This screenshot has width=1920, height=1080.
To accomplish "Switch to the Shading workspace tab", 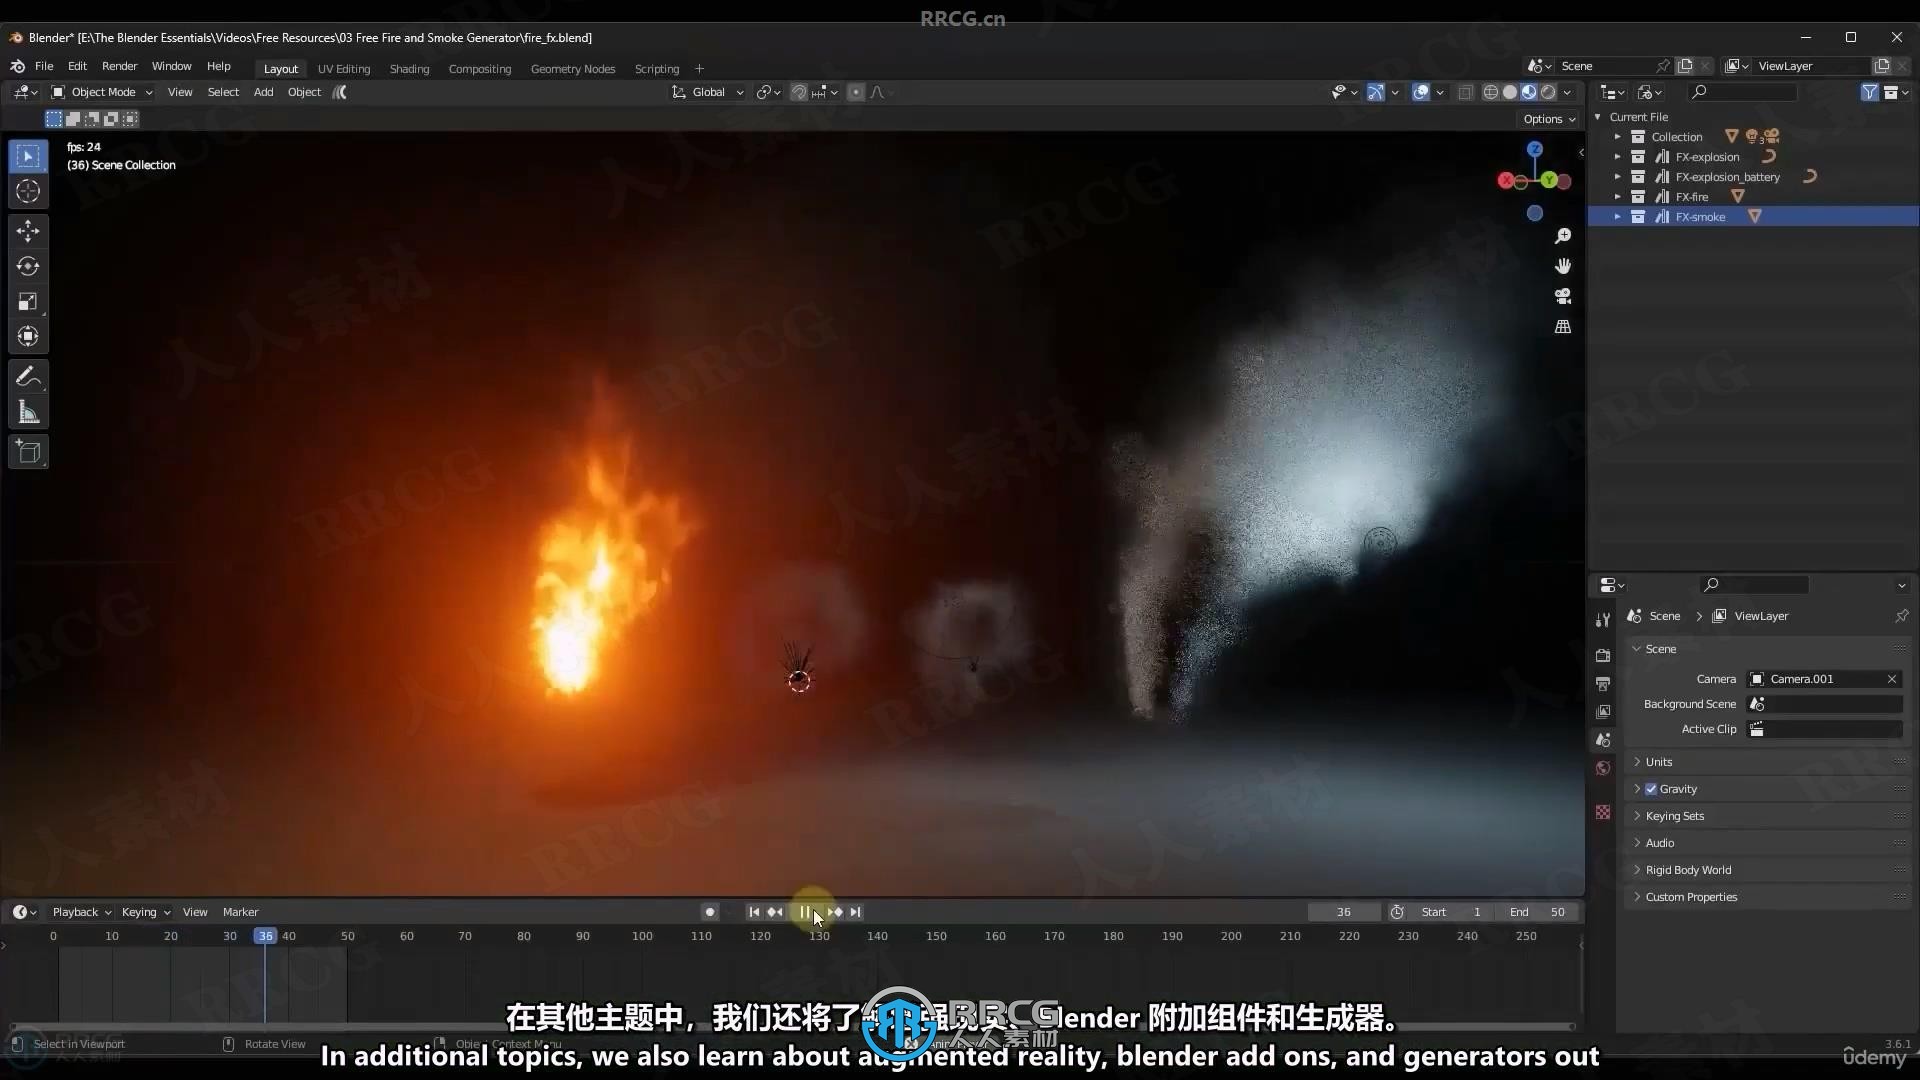I will coord(409,69).
